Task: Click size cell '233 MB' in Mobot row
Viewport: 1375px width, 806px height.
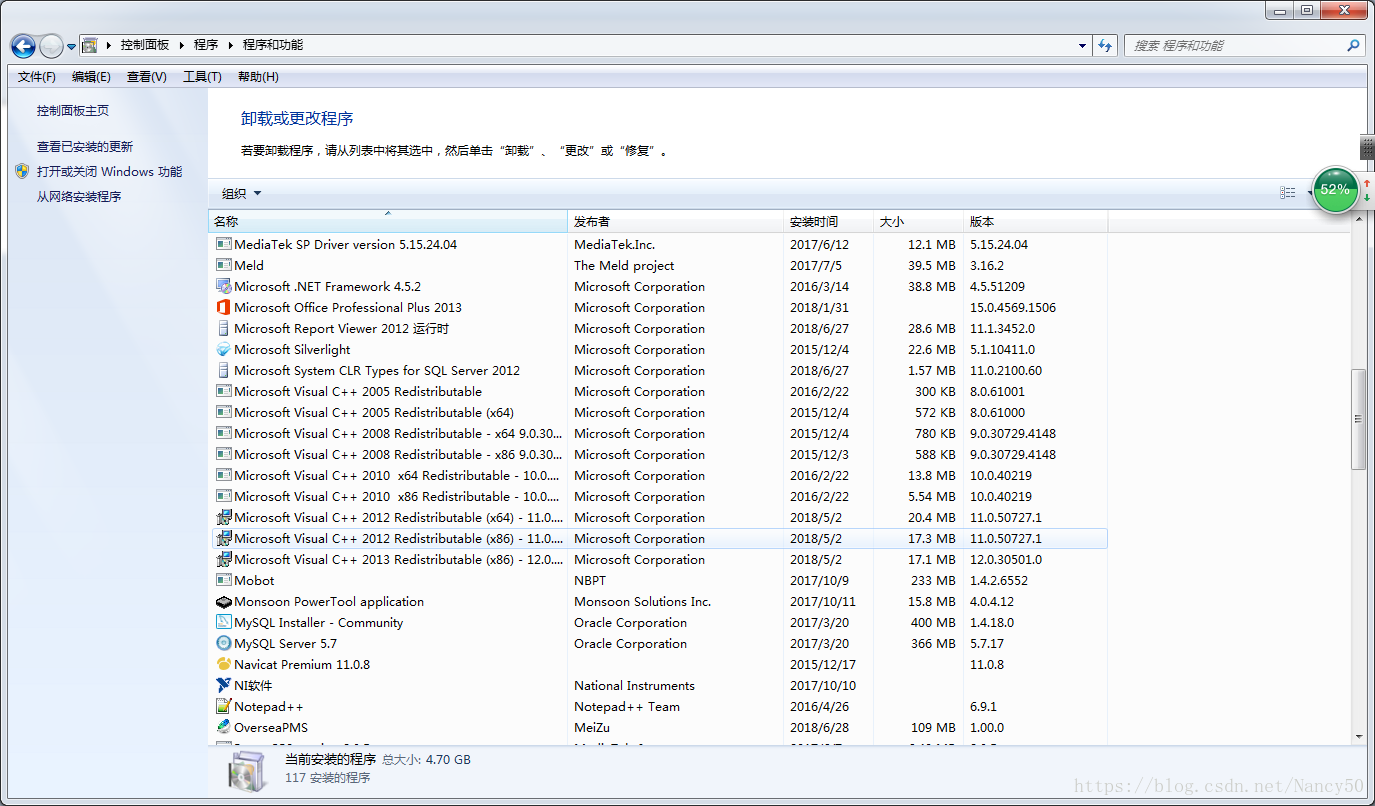Action: (x=933, y=580)
